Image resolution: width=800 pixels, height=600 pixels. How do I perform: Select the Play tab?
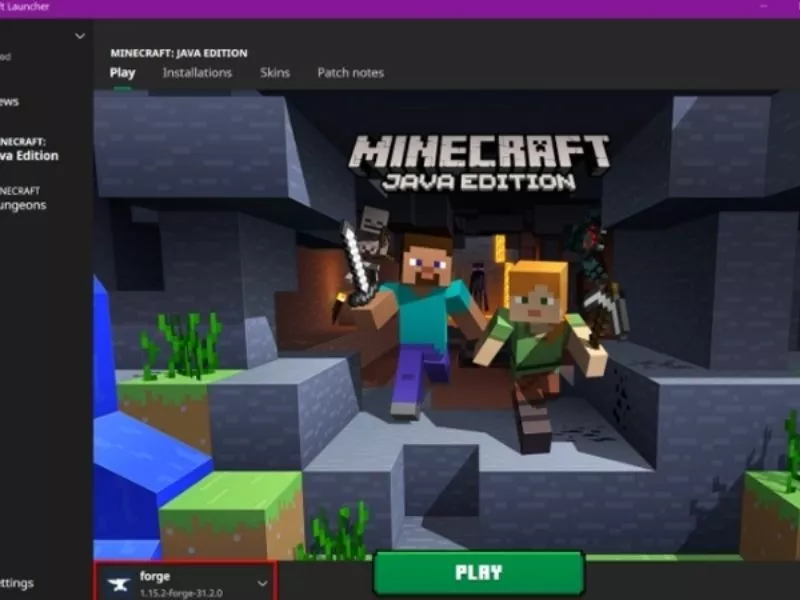click(x=122, y=73)
